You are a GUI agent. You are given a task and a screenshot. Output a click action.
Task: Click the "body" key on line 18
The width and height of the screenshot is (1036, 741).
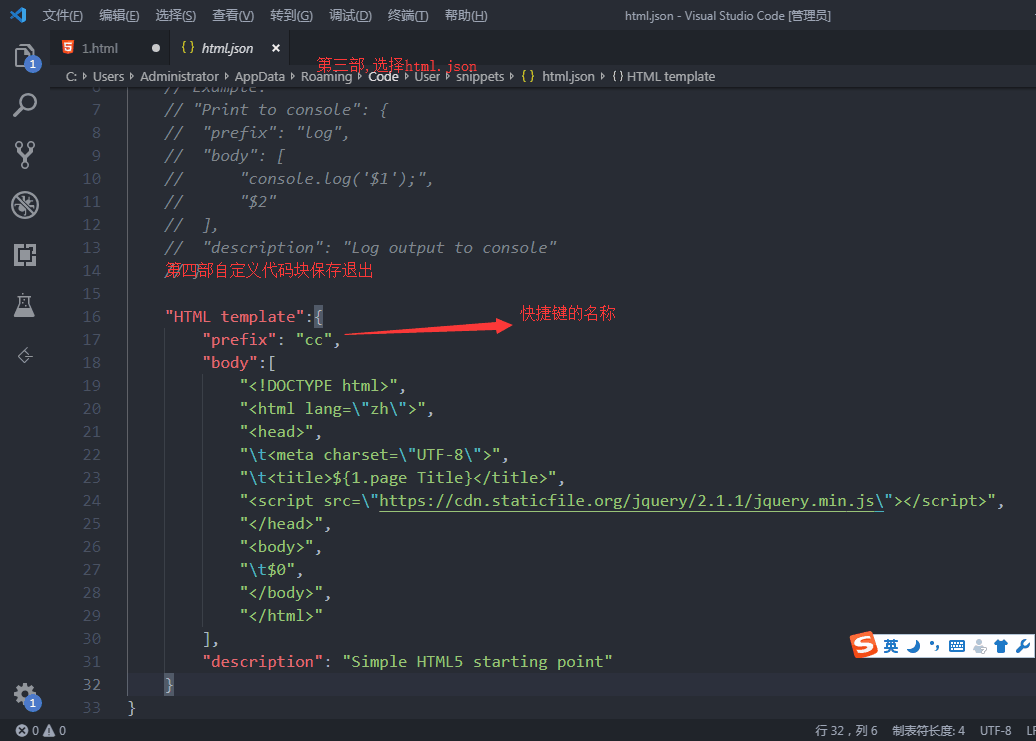[230, 363]
